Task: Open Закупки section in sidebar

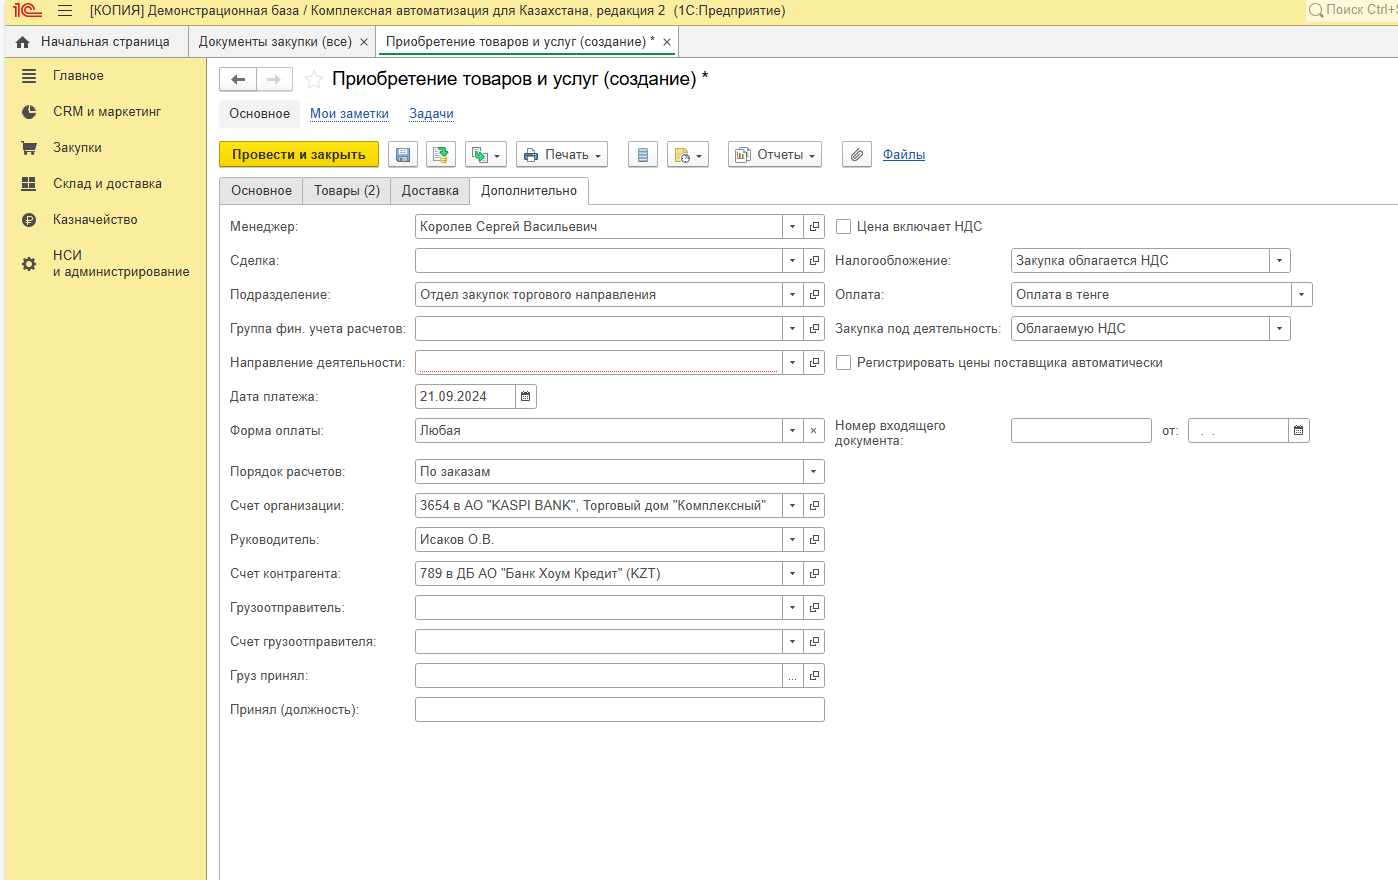Action: click(77, 148)
